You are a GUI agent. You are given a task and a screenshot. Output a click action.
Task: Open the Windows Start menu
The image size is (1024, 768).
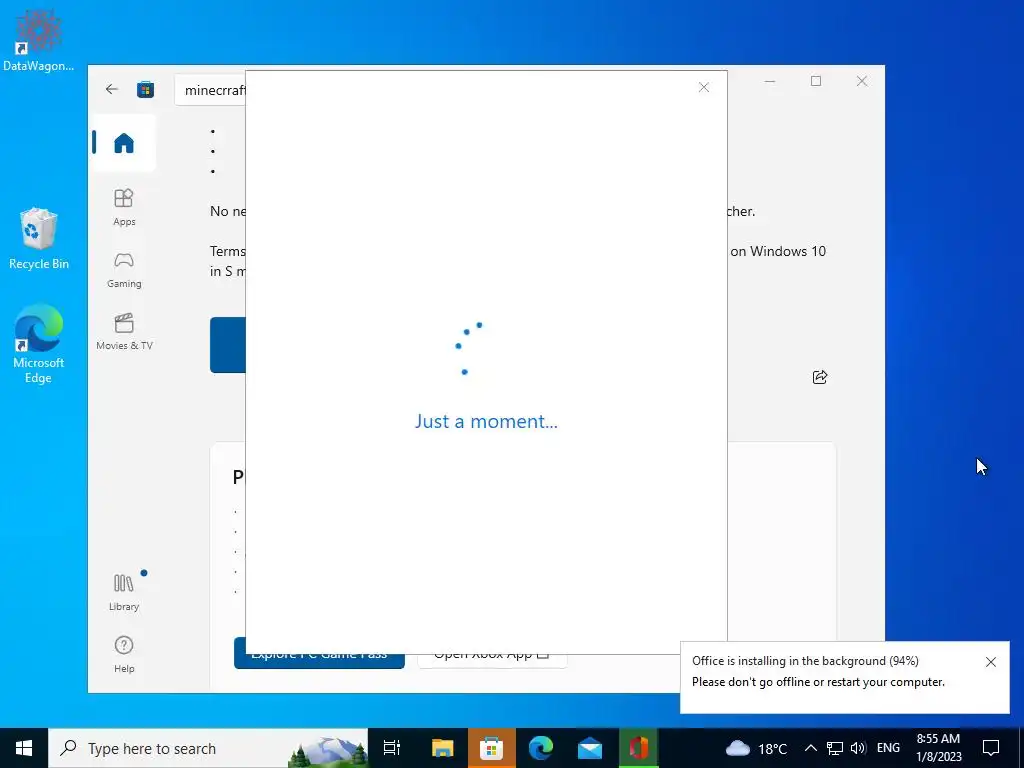(x=24, y=748)
